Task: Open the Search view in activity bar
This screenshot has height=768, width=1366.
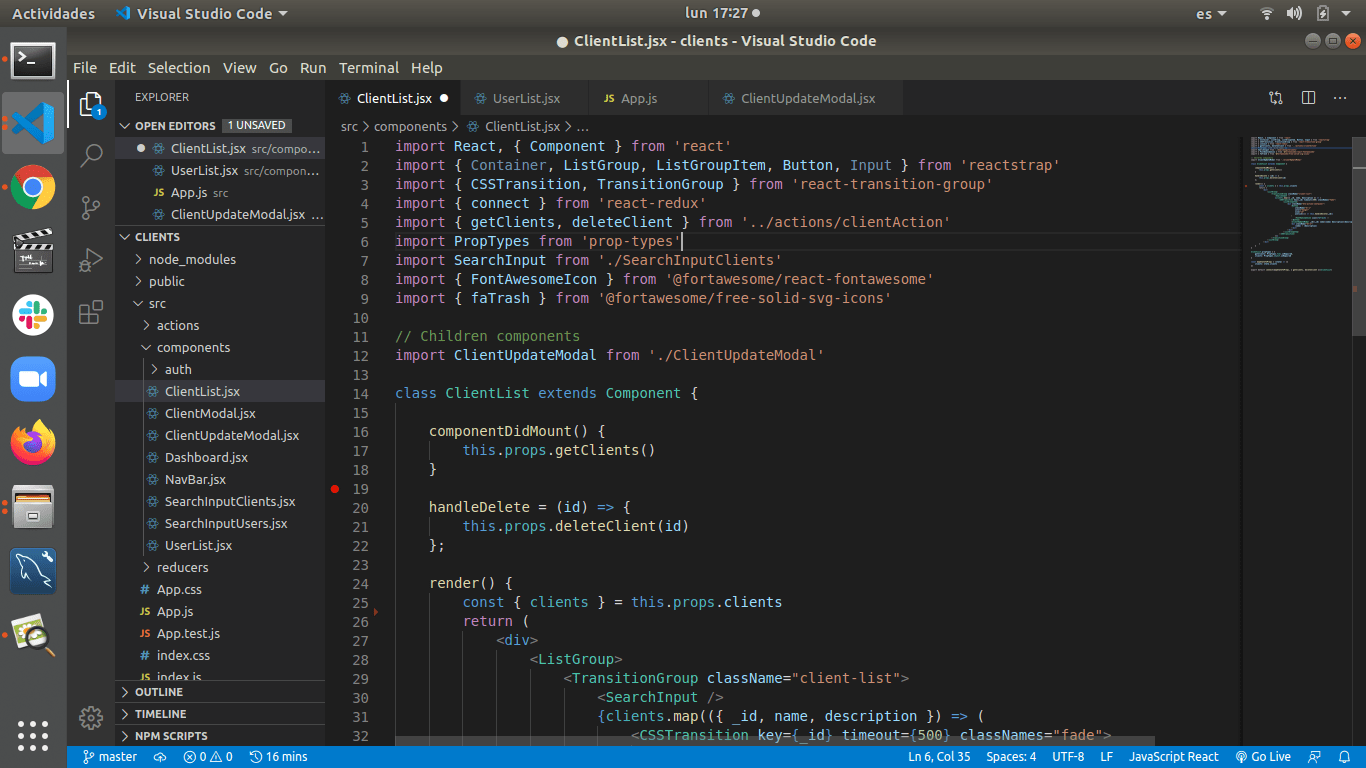Action: tap(91, 155)
